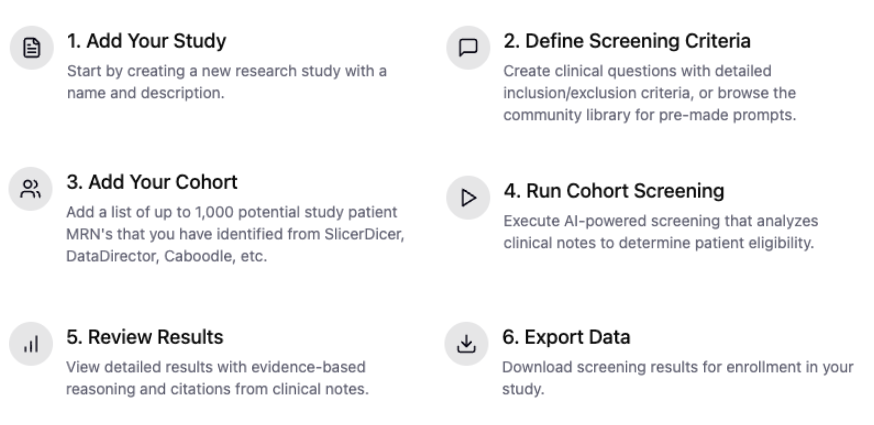Screen dimensions: 874x425
Task: Click the description about creating a new research study
Action: [x=227, y=82]
